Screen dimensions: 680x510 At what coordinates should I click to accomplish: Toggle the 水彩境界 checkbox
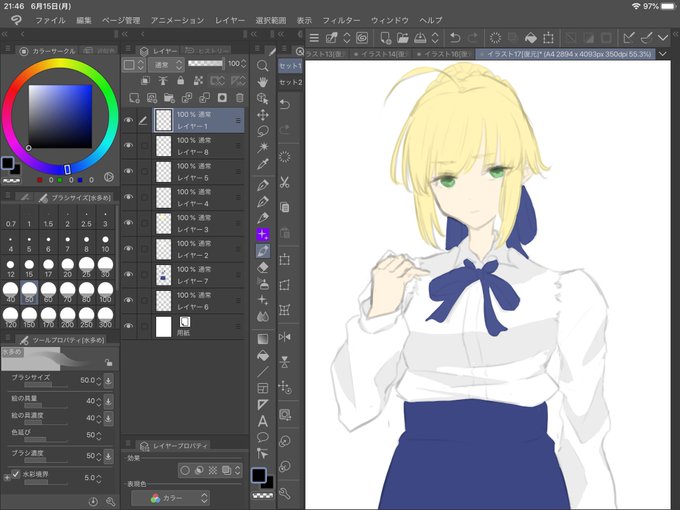[16, 474]
